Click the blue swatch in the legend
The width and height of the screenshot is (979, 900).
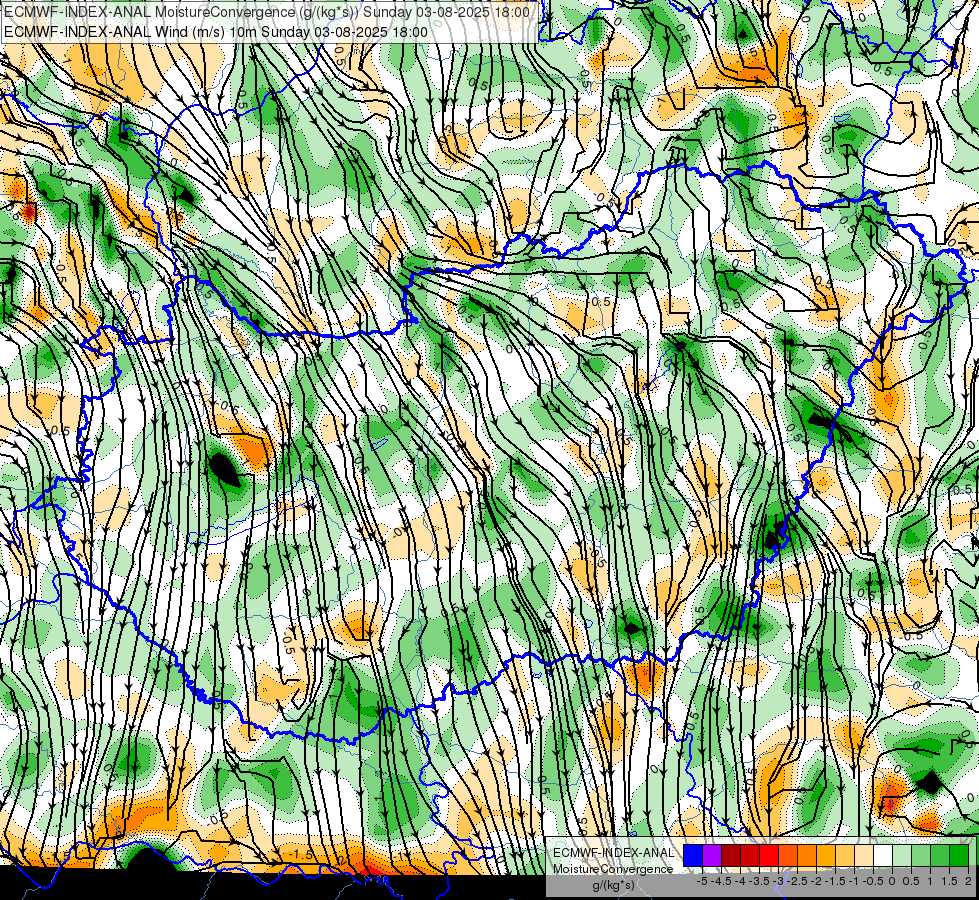(x=693, y=856)
